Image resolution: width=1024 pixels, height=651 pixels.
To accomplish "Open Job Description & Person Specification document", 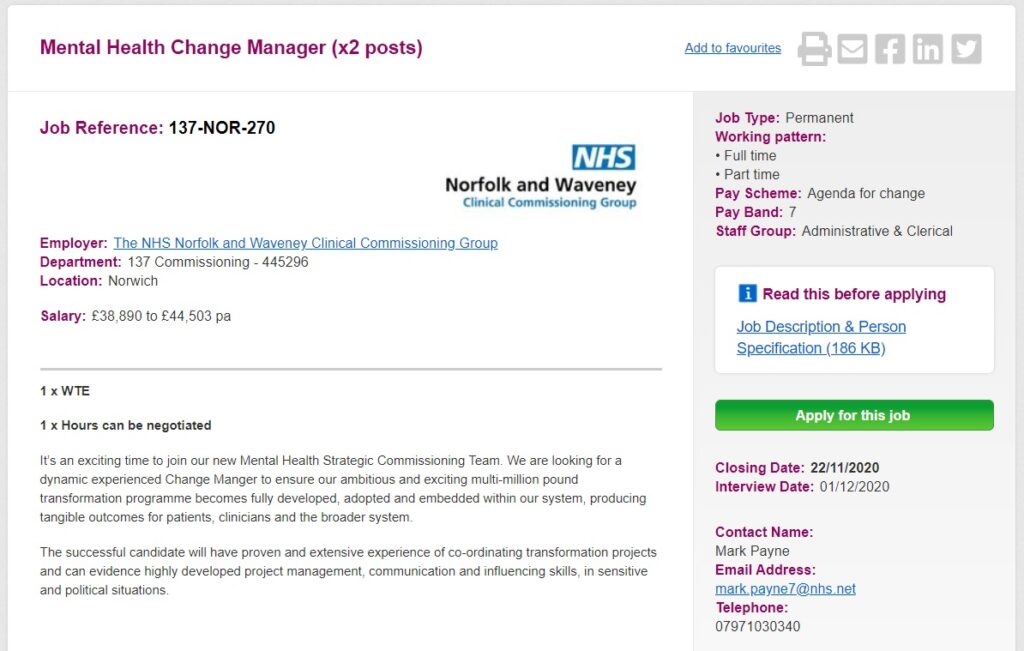I will [821, 337].
